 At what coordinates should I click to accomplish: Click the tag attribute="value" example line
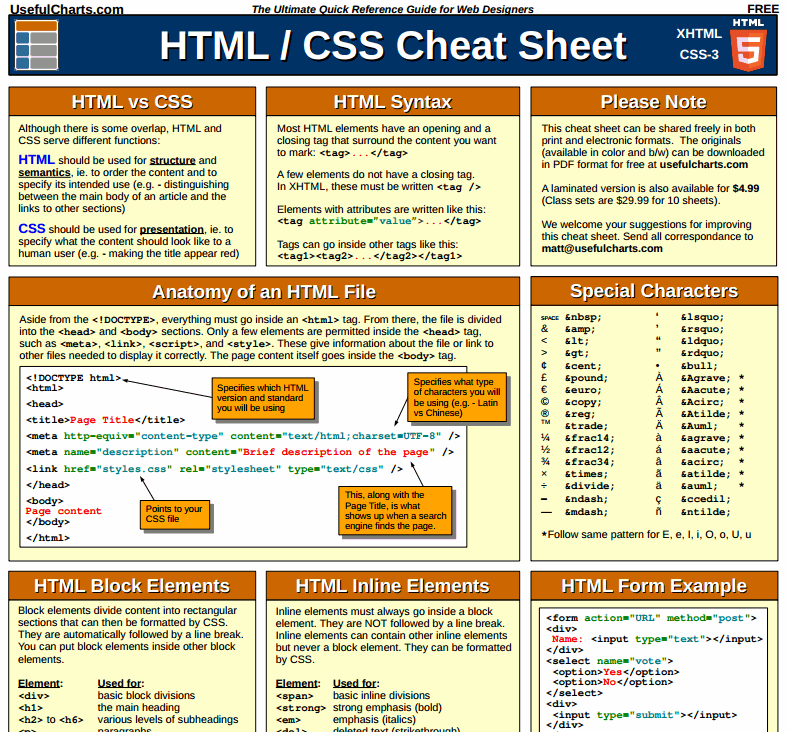tap(379, 221)
